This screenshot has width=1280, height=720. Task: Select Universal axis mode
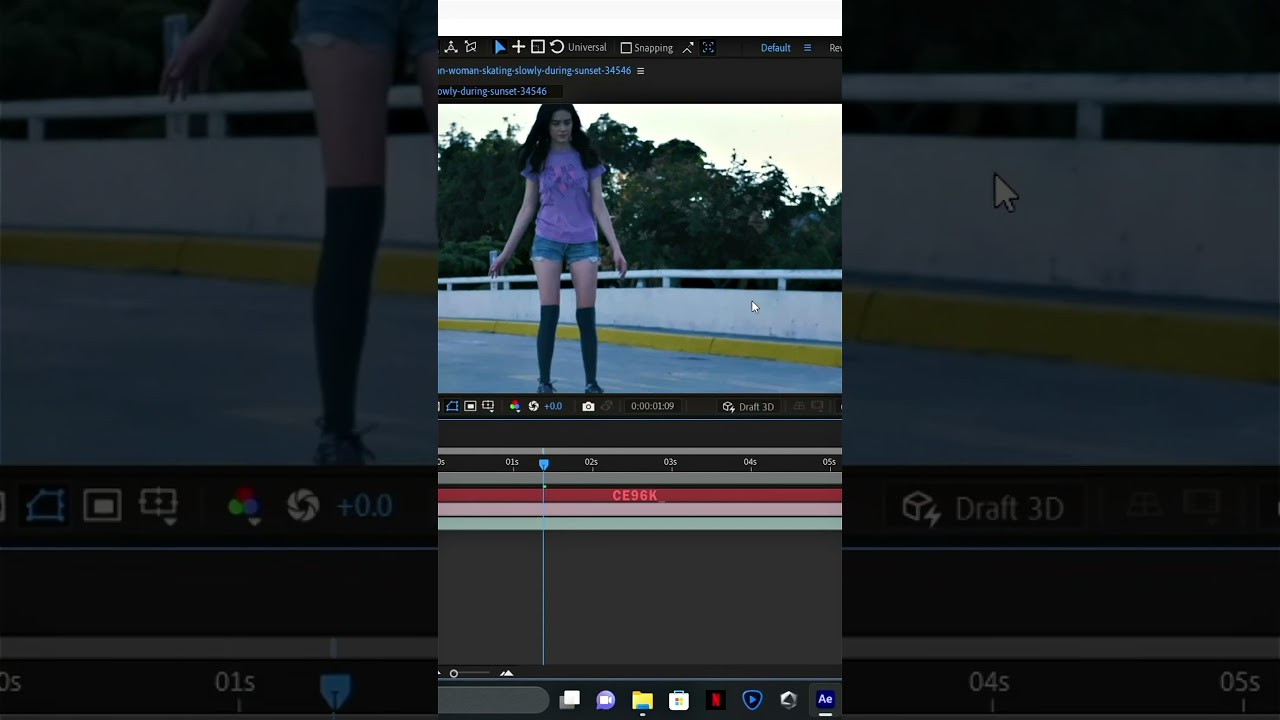tap(587, 47)
